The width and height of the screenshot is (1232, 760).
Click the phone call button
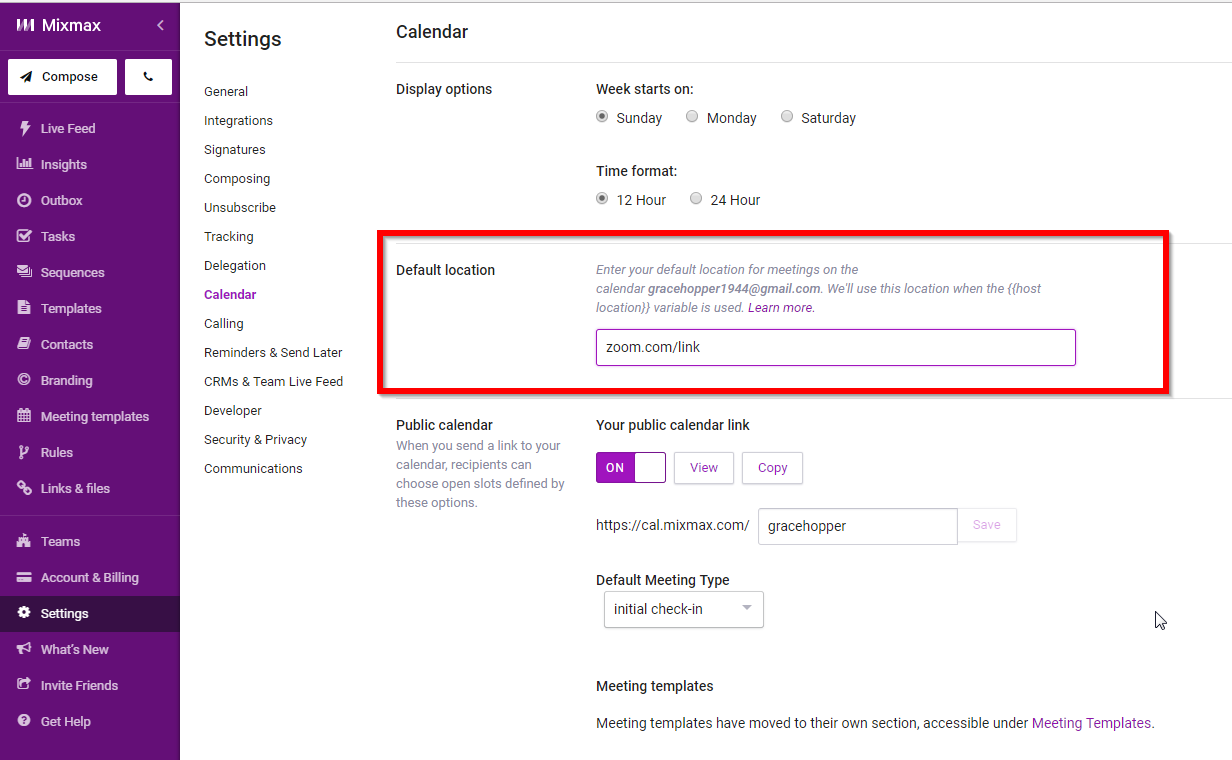[x=148, y=77]
